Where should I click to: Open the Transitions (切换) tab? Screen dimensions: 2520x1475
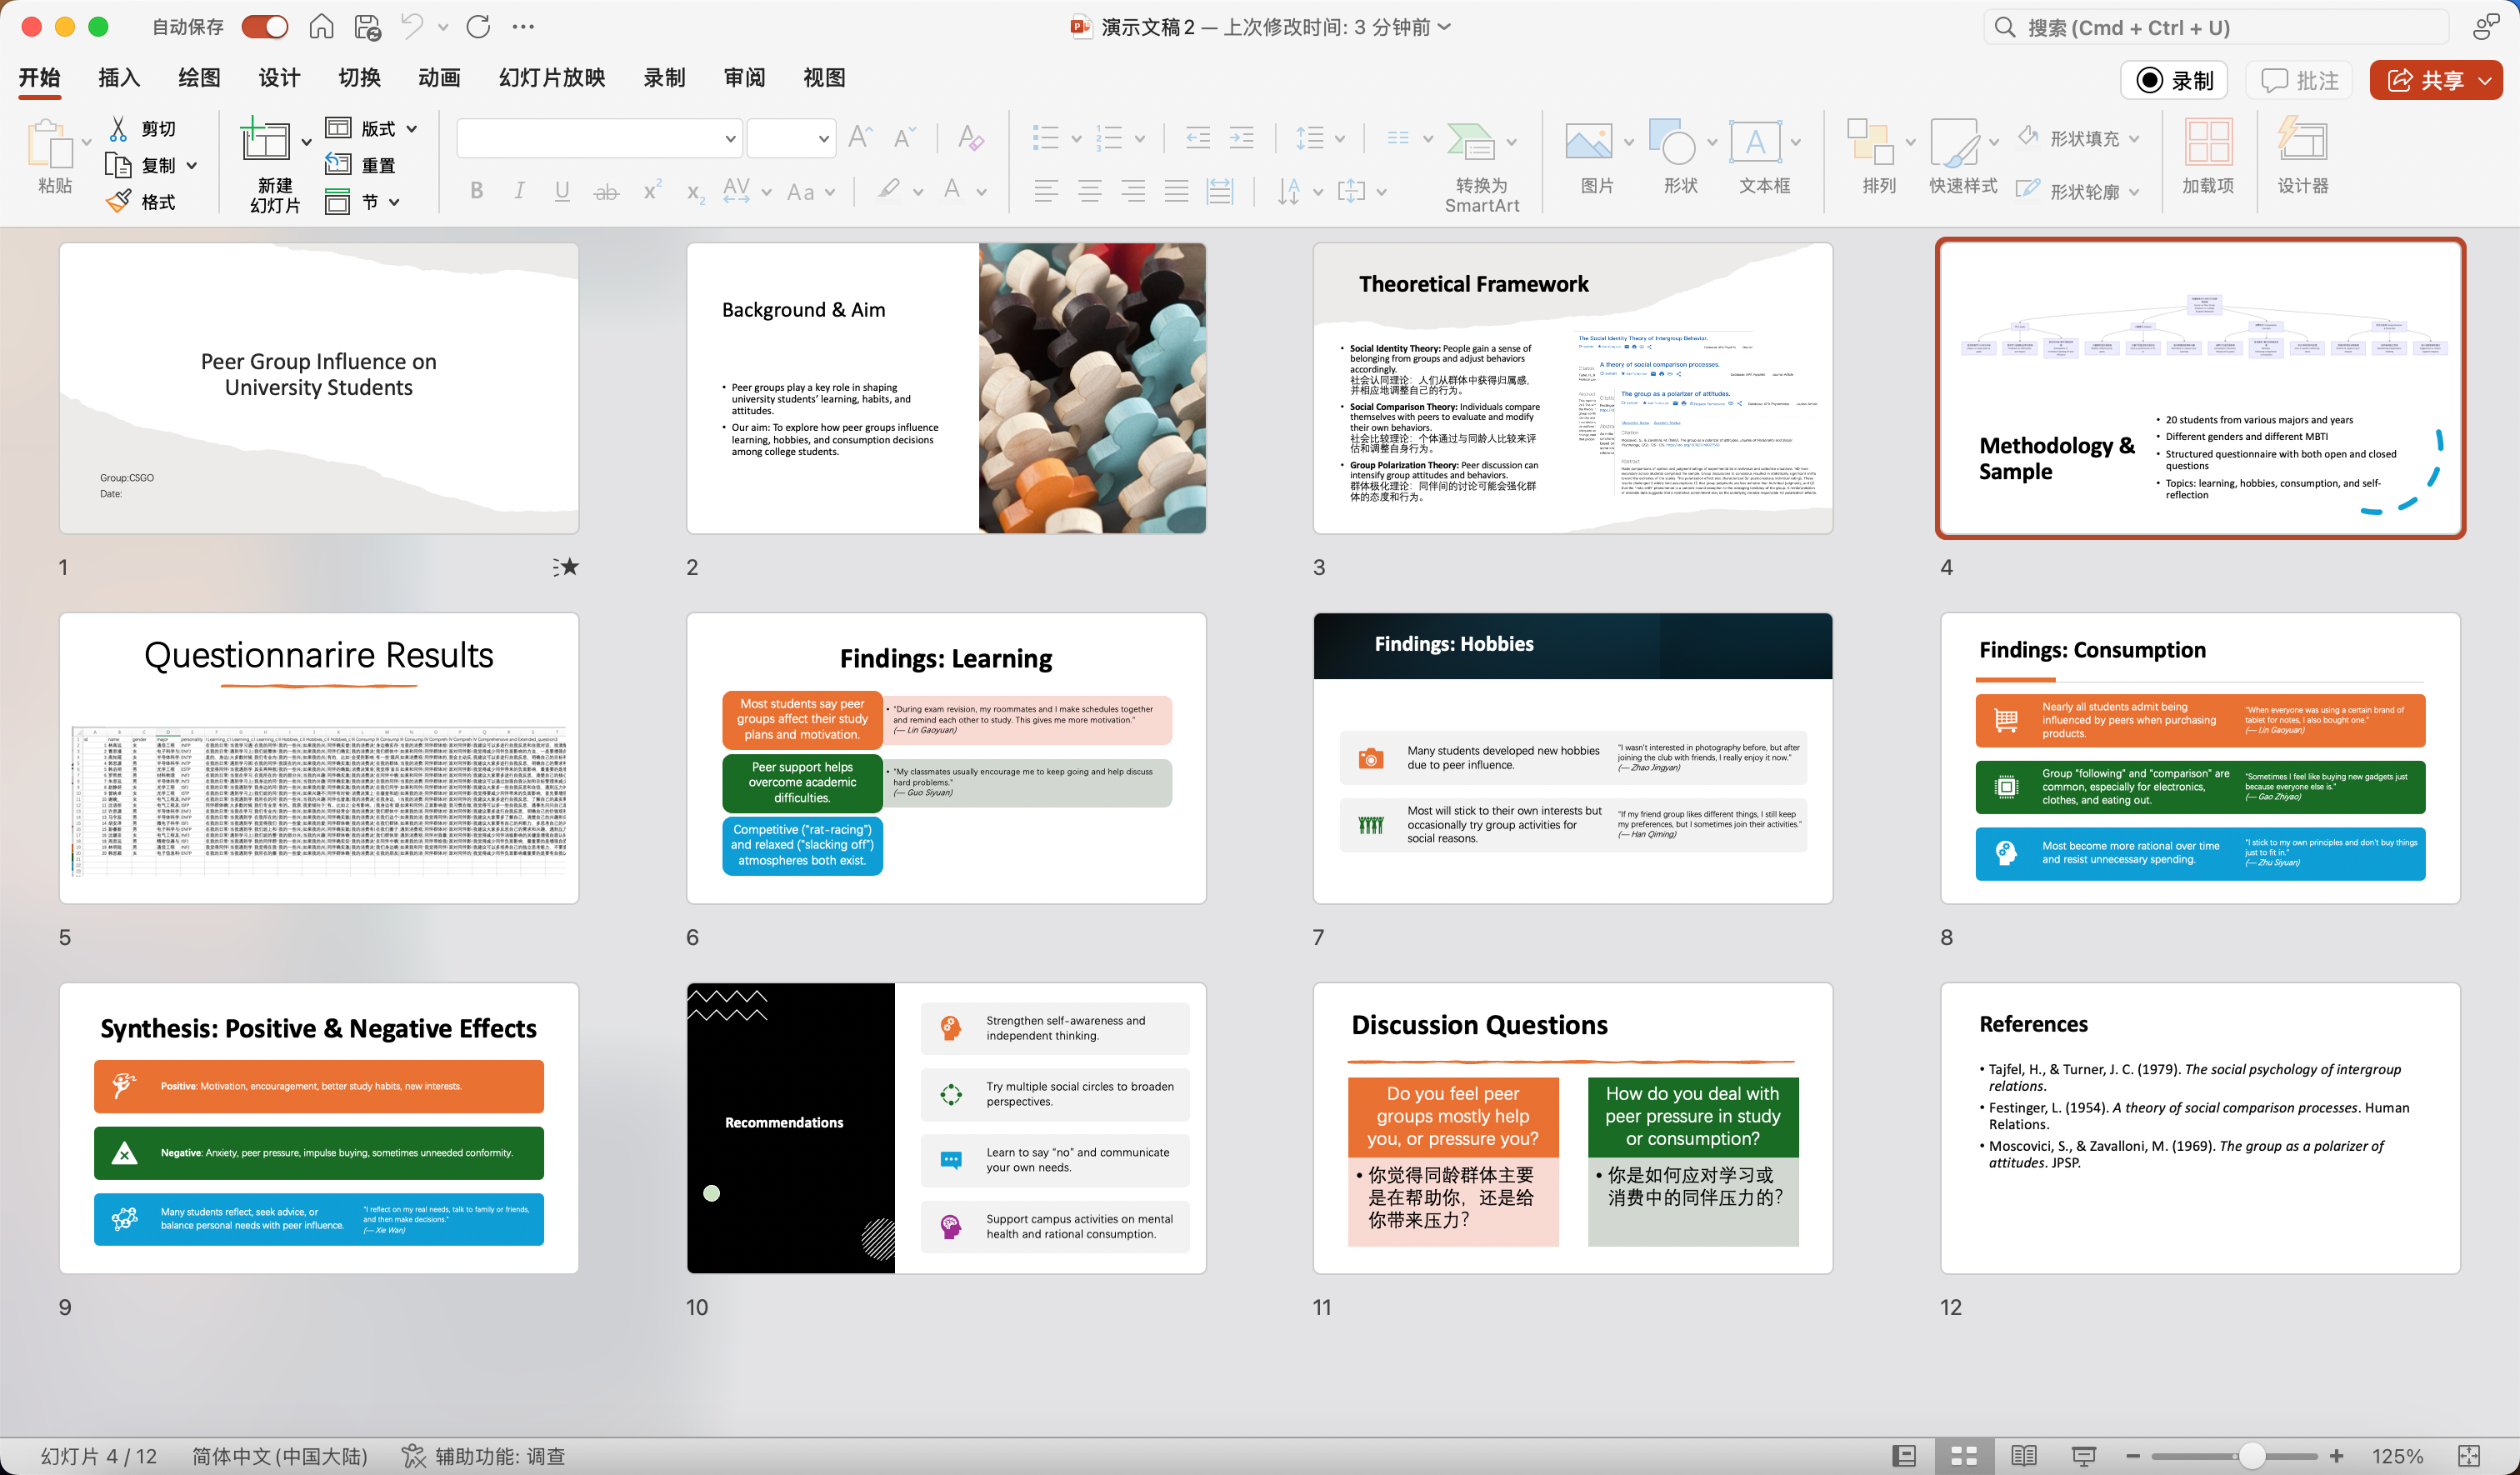tap(359, 78)
